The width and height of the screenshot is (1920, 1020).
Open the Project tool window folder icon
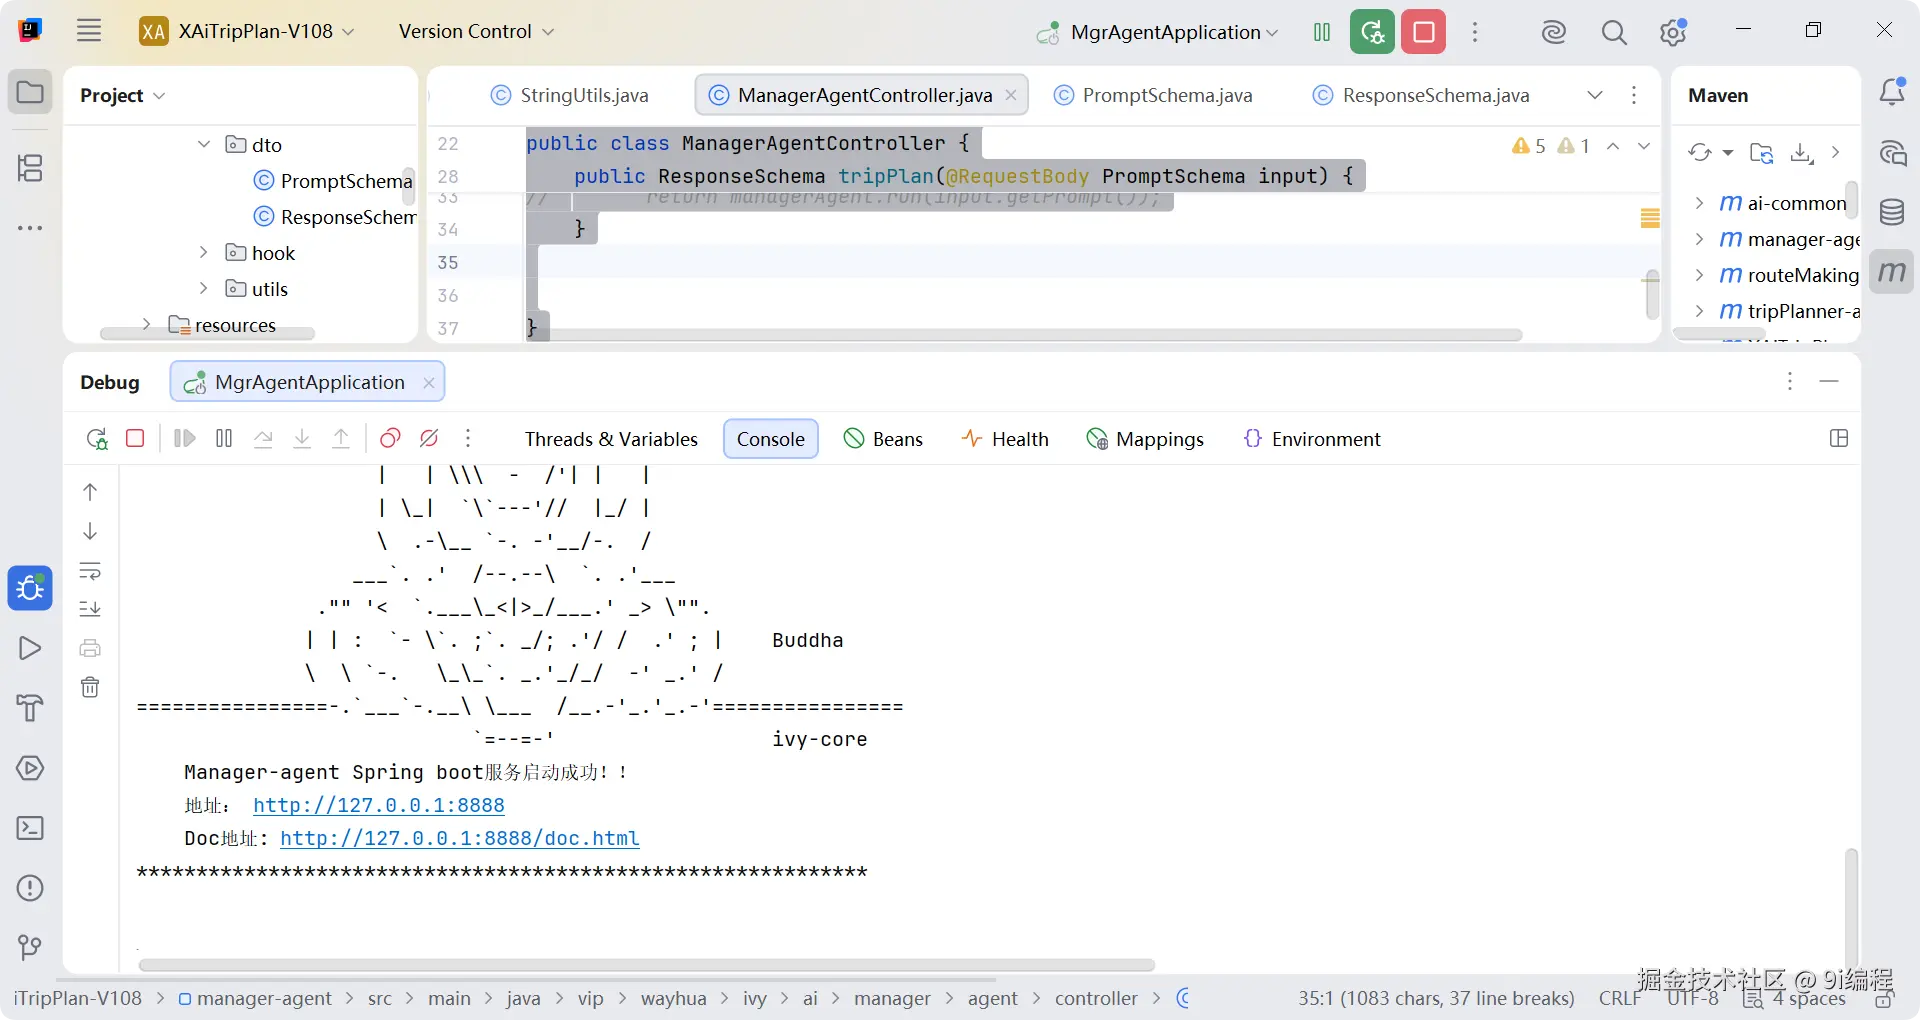(x=30, y=93)
